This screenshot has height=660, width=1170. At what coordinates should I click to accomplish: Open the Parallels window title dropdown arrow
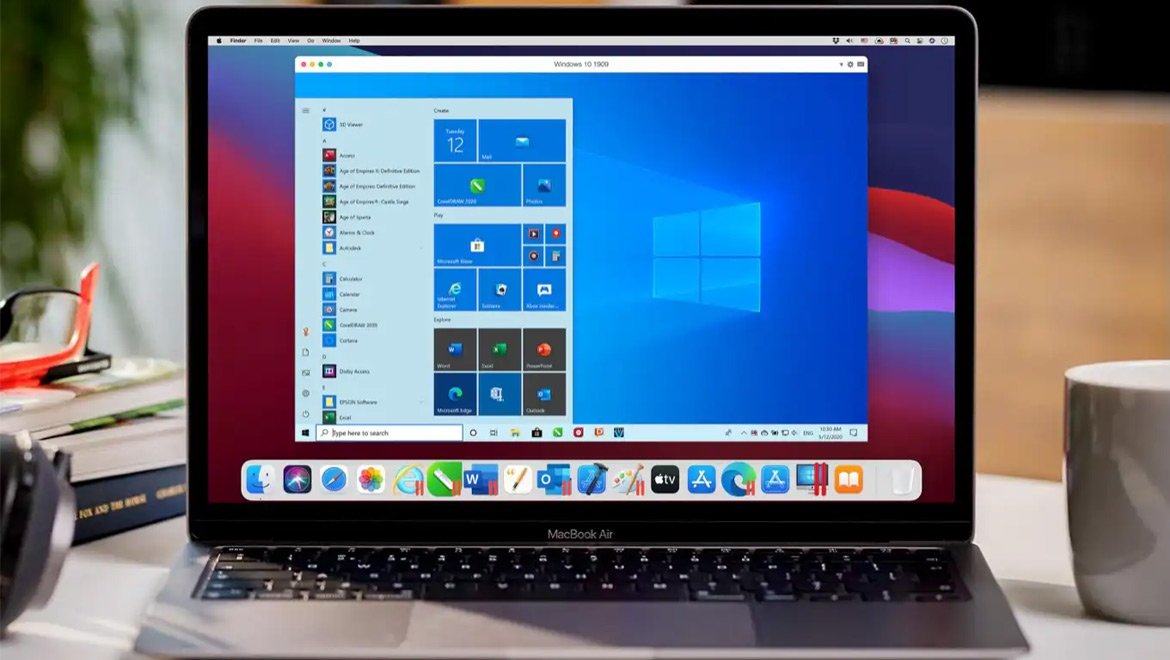pos(841,64)
